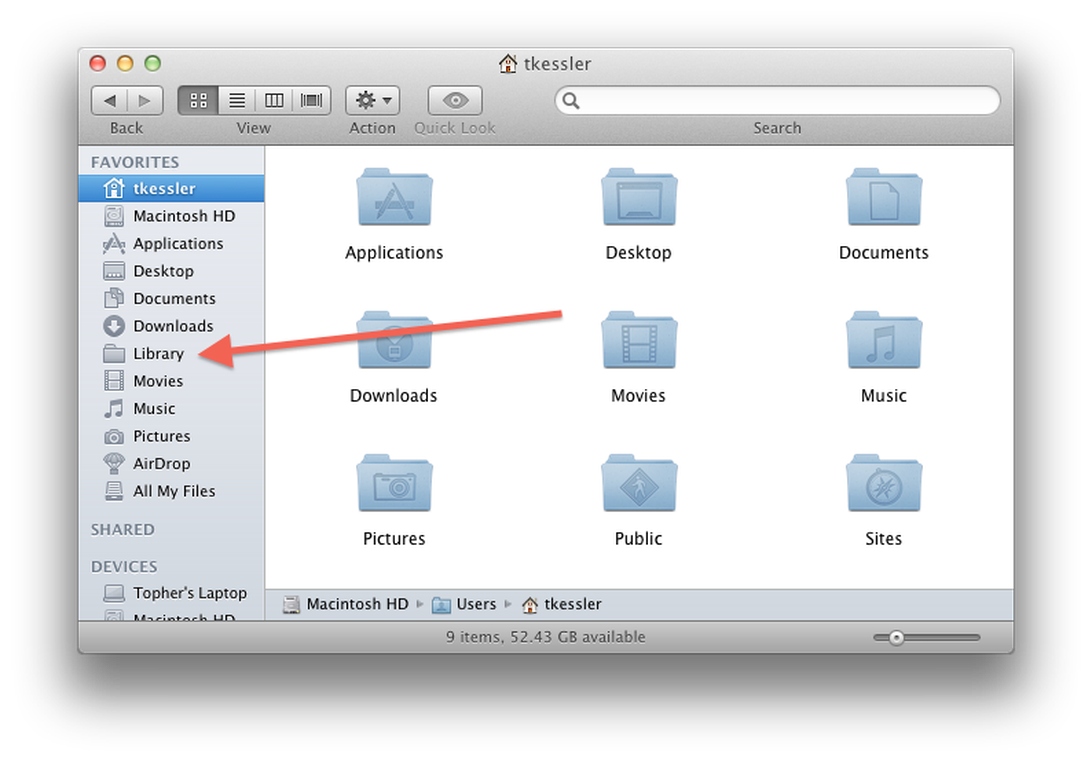Image resolution: width=1092 pixels, height=762 pixels.
Task: Open Applications in the sidebar
Action: (x=171, y=243)
